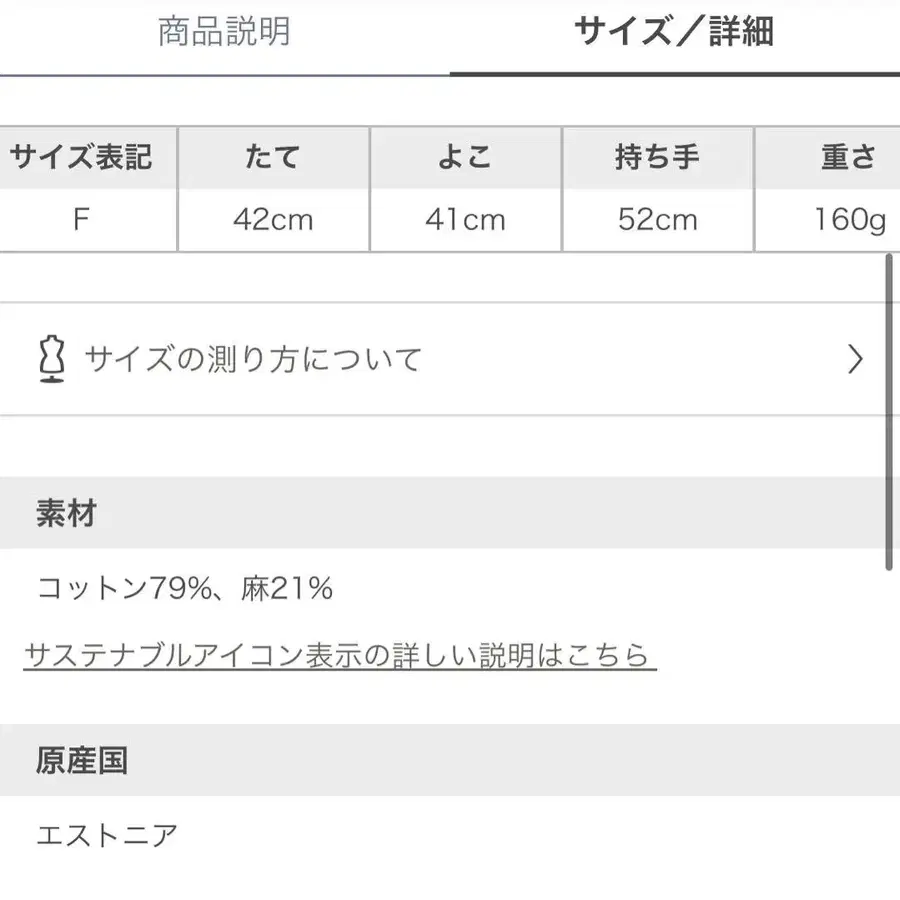Click the サイズ表記 table header
The width and height of the screenshot is (900, 900).
tap(82, 157)
